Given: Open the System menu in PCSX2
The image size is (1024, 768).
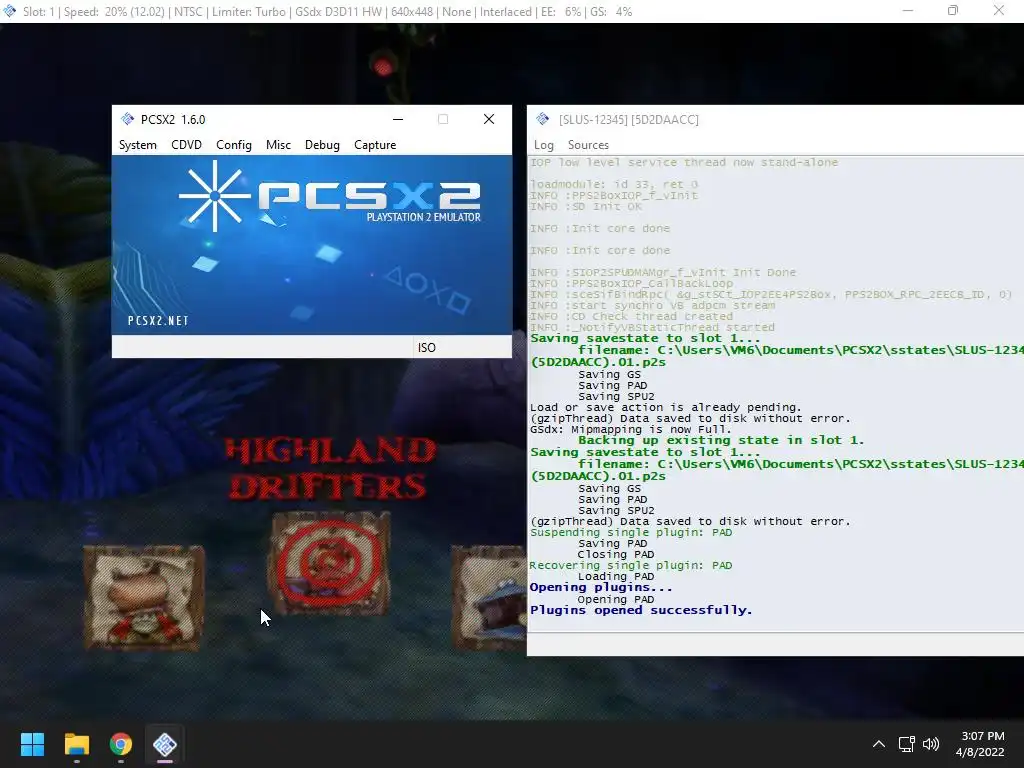Looking at the screenshot, I should (137, 145).
